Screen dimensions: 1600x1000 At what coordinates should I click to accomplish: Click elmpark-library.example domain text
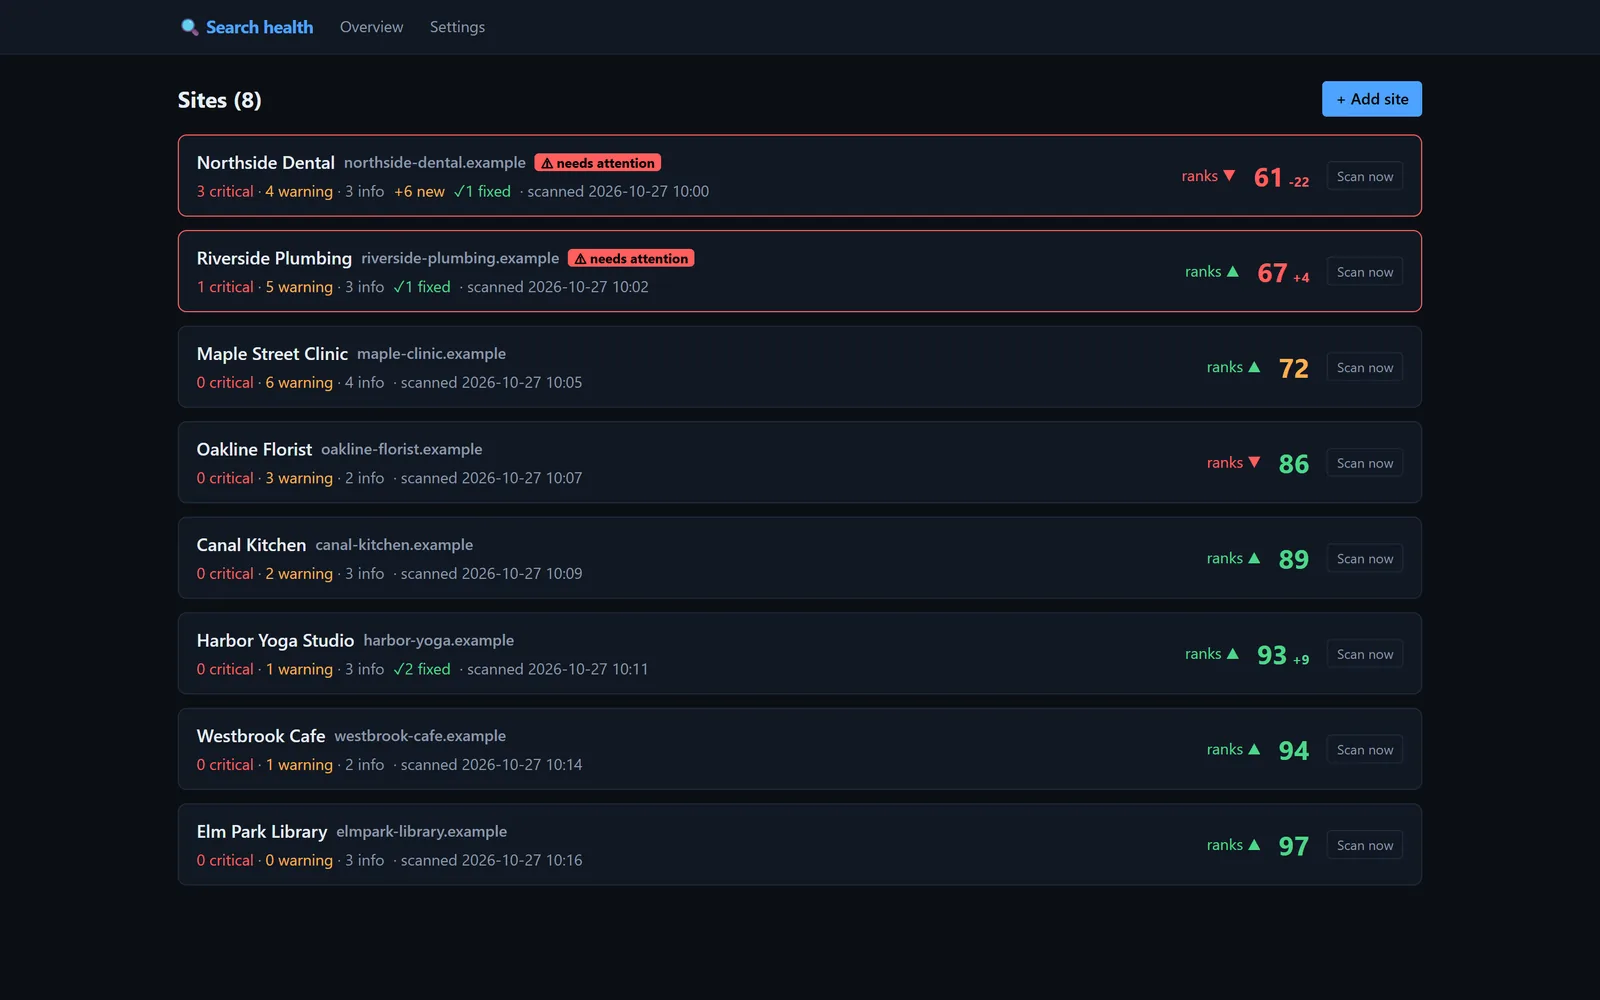(x=421, y=831)
